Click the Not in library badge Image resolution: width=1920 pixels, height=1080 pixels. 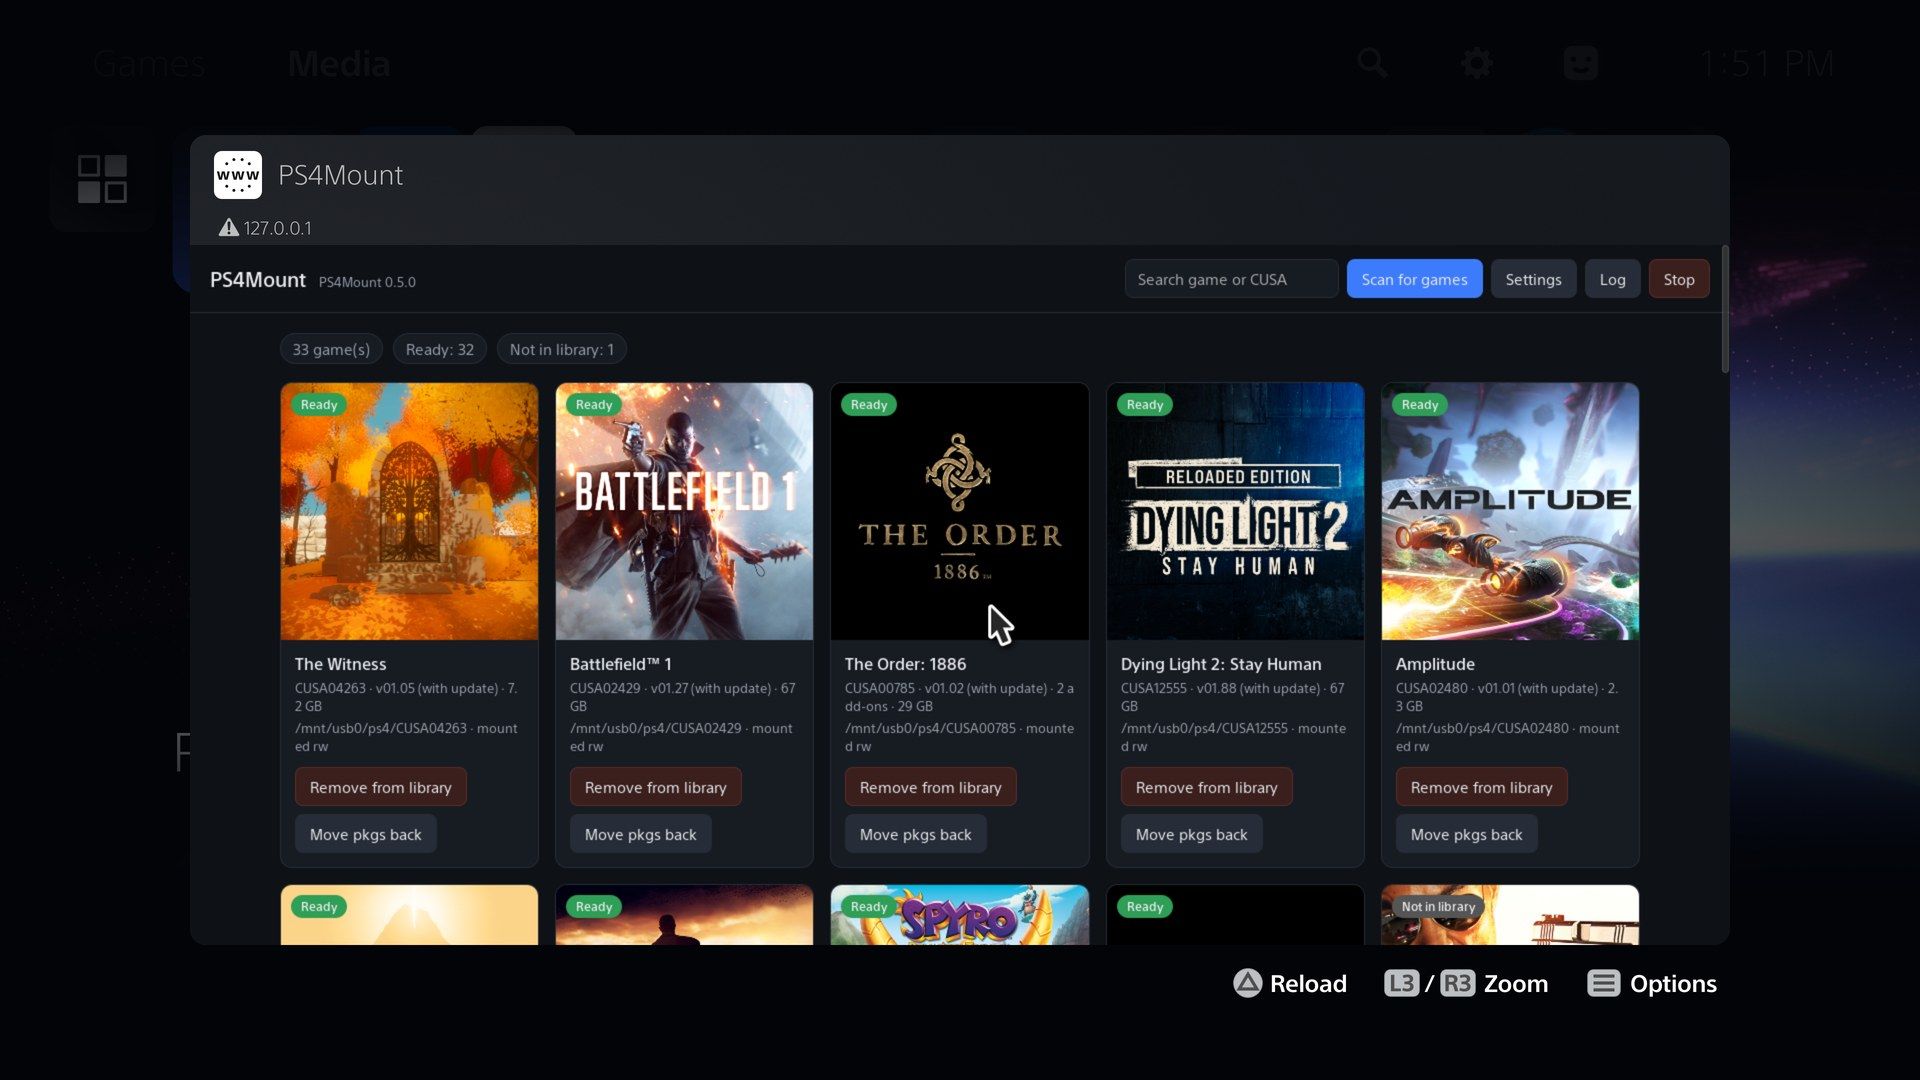pyautogui.click(x=1438, y=906)
